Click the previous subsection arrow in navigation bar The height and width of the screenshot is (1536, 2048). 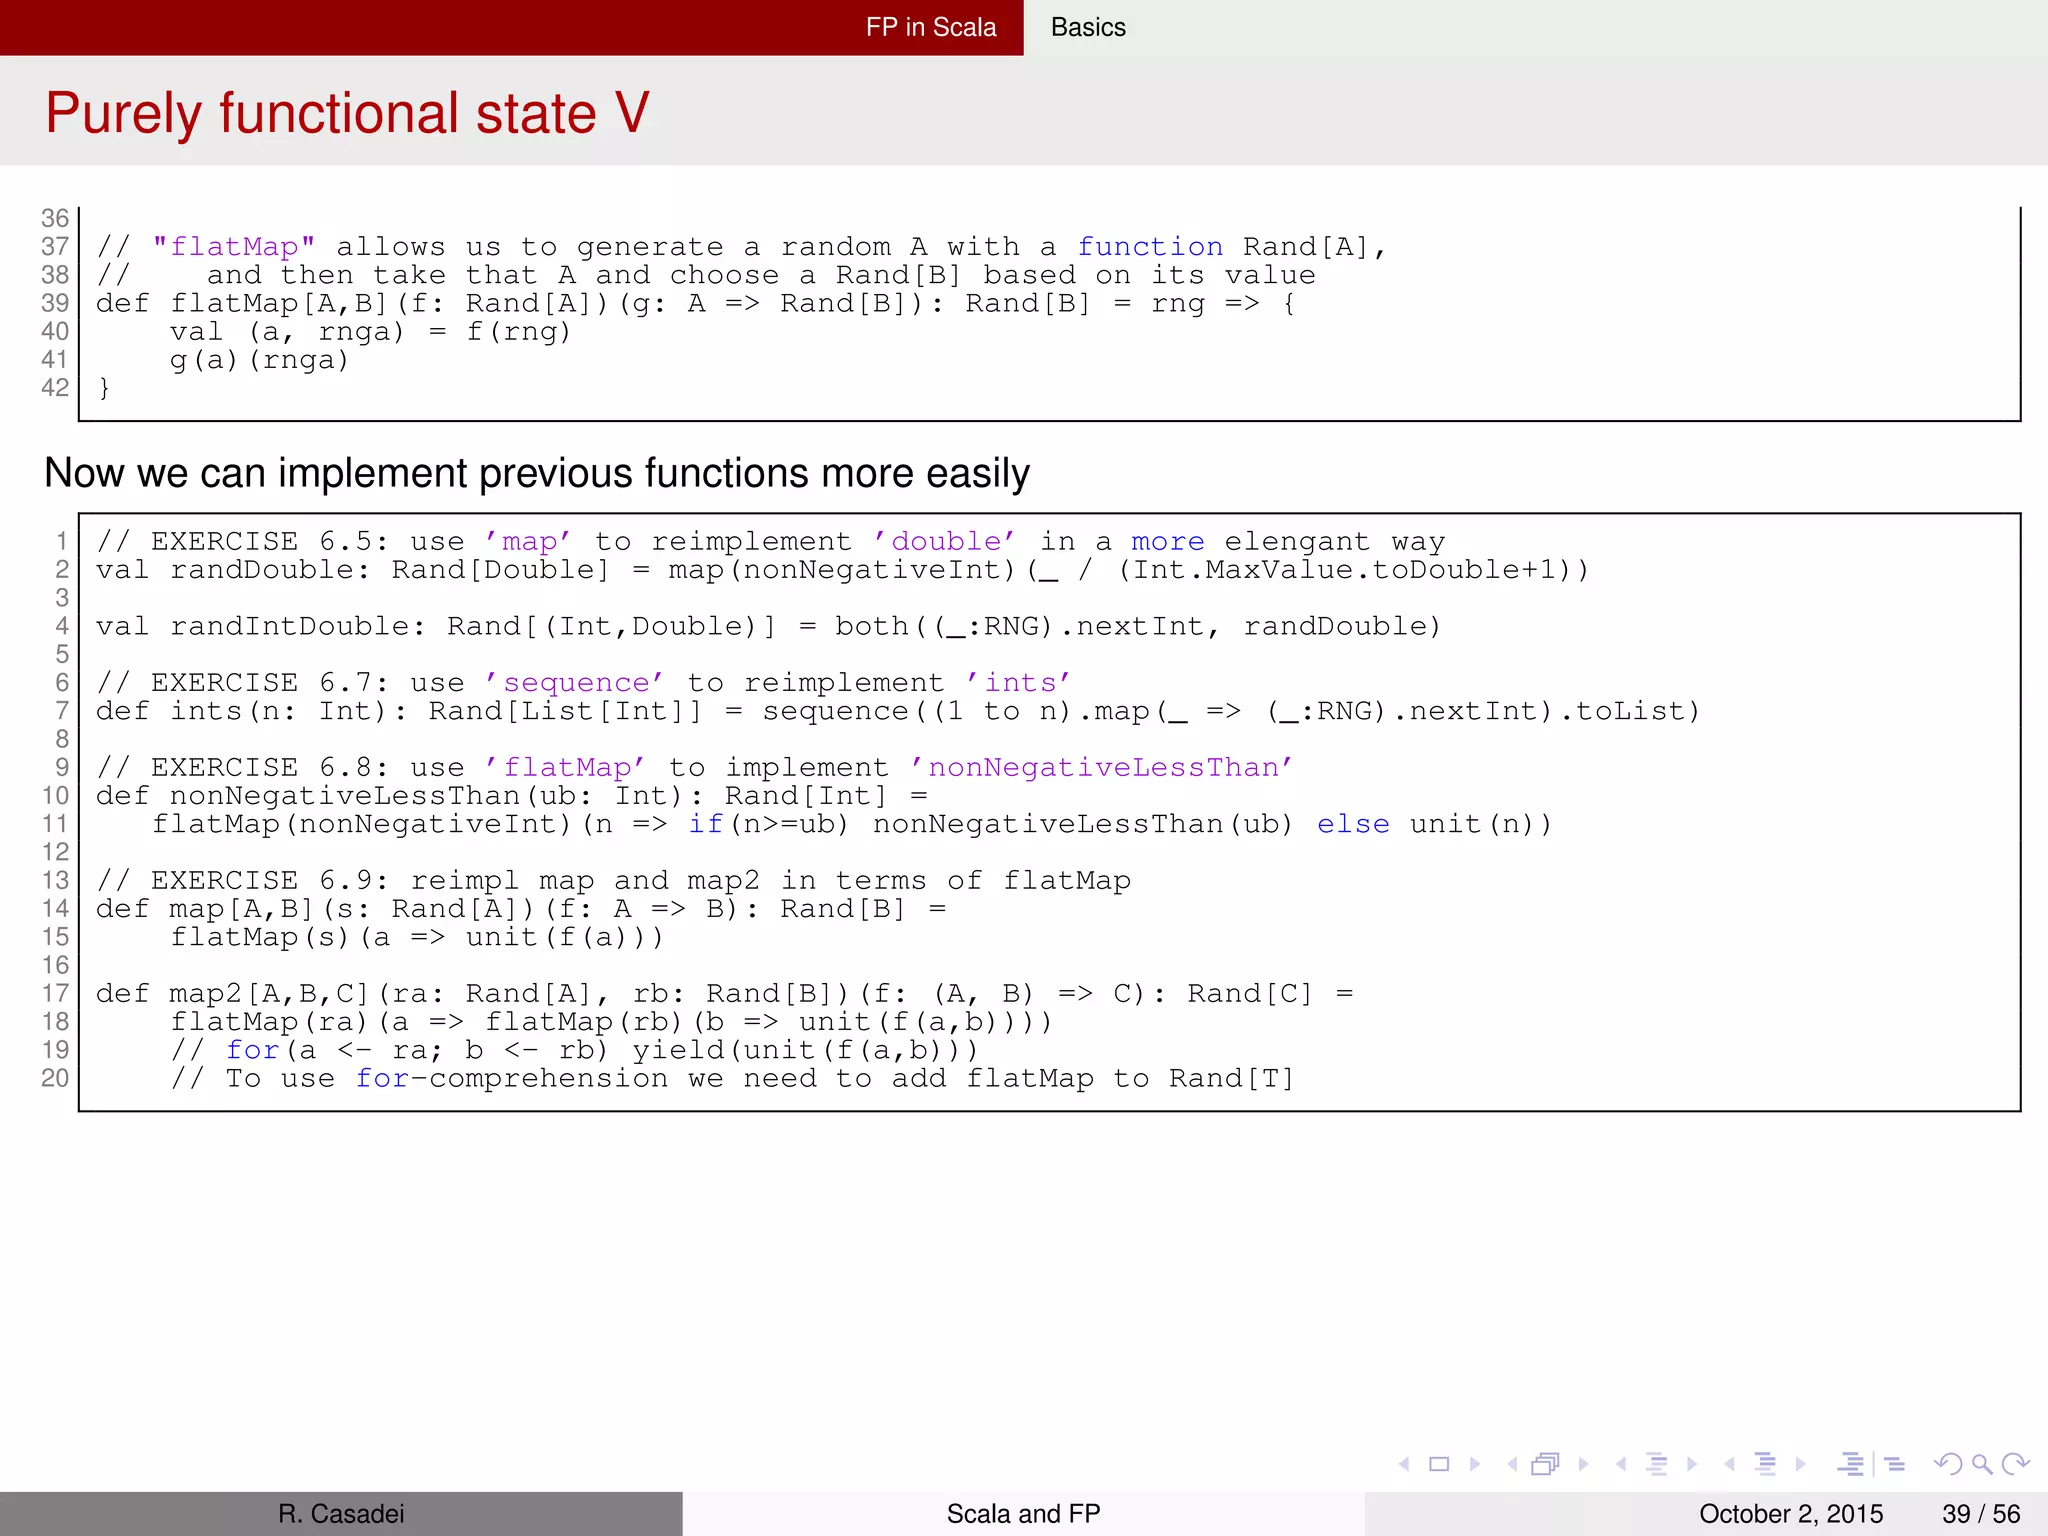point(1621,1464)
